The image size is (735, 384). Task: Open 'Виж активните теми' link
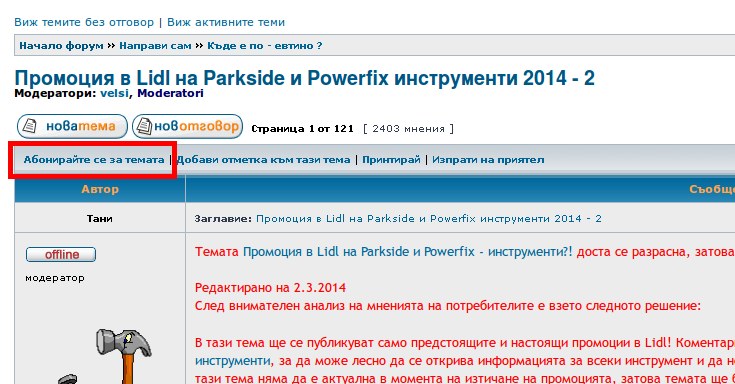point(226,22)
